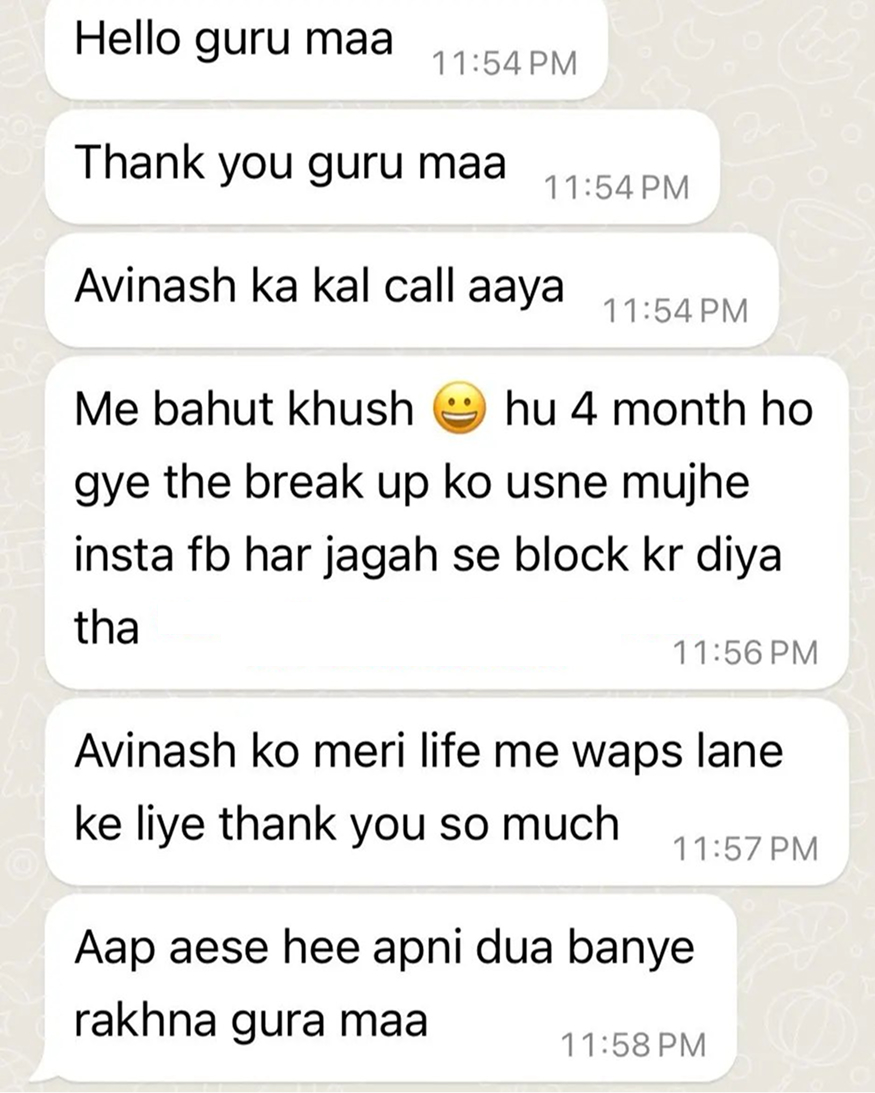Viewport: 875px width, 1093px height.
Task: Click the word 'tha' ending the message
Action: coord(107,627)
